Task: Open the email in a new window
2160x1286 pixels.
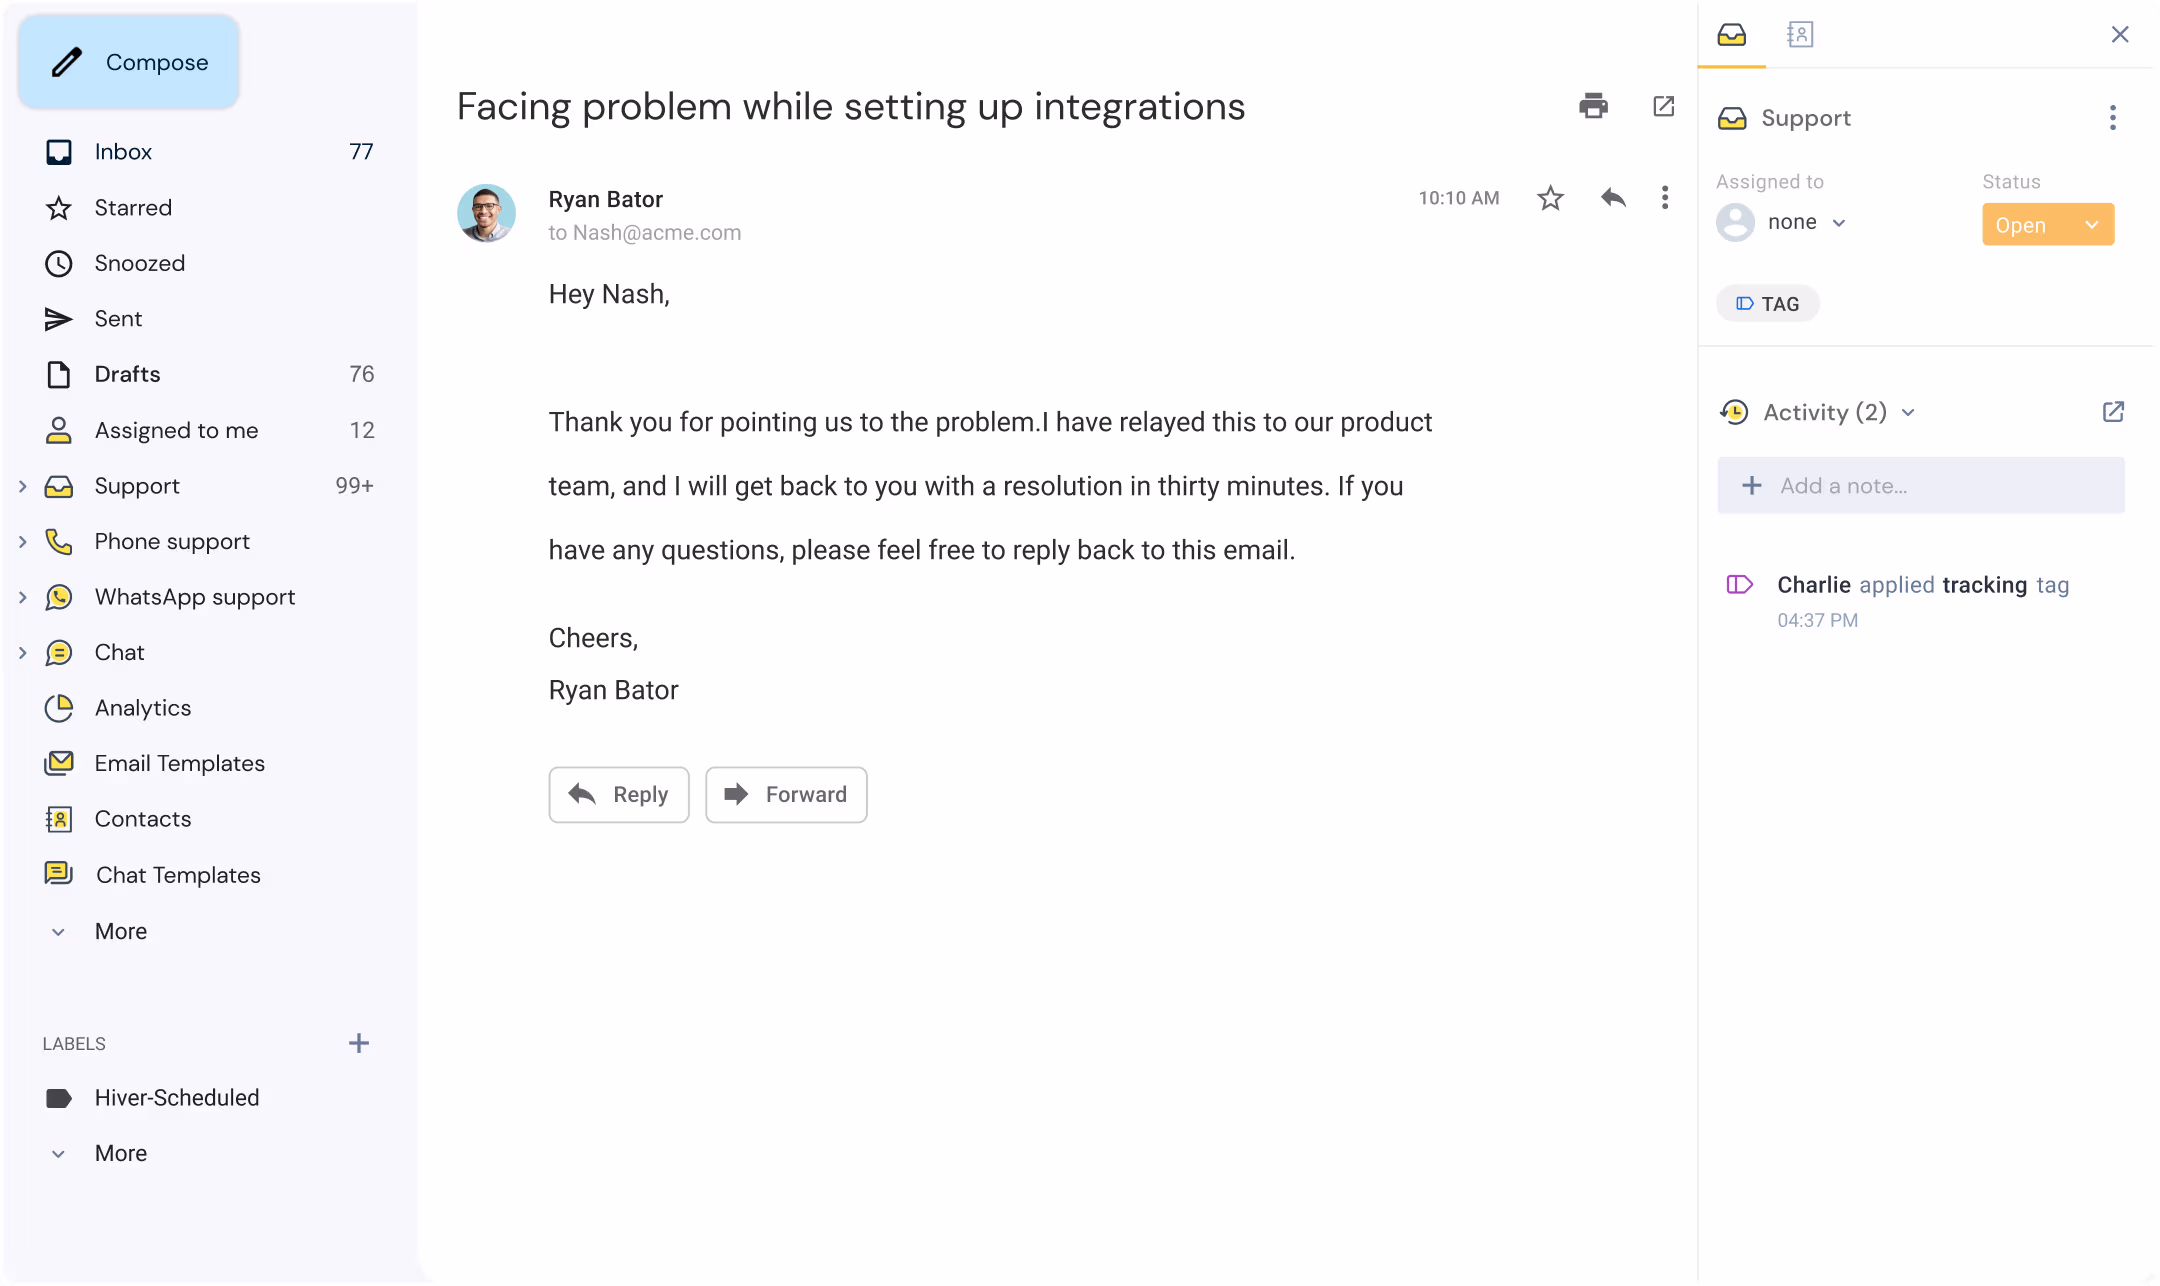Action: (x=1663, y=106)
